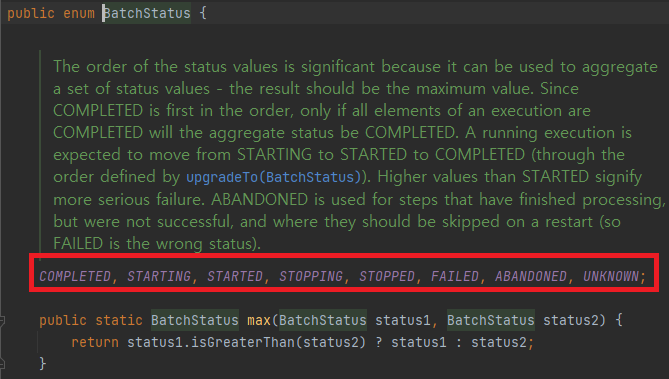Open the upgradeTo(BatchStatus) doc link
Image resolution: width=669 pixels, height=379 pixels.
273,177
